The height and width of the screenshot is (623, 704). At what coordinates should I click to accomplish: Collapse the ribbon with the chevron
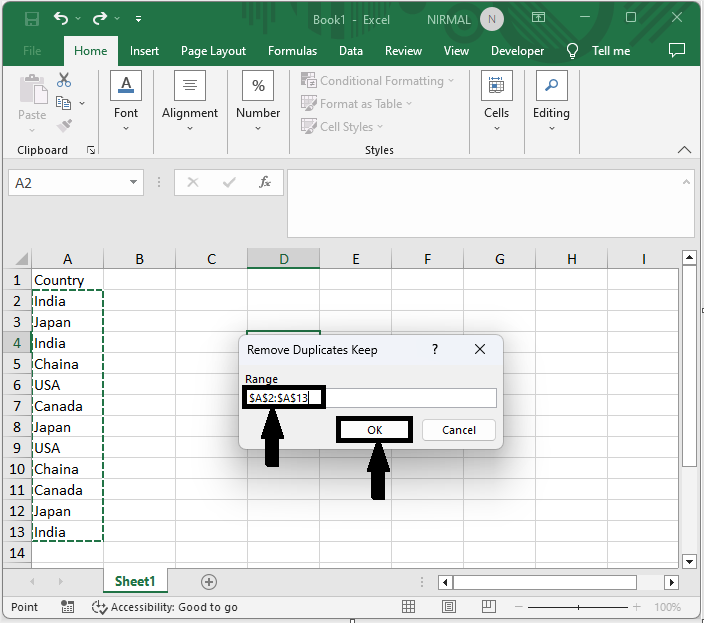(x=684, y=149)
